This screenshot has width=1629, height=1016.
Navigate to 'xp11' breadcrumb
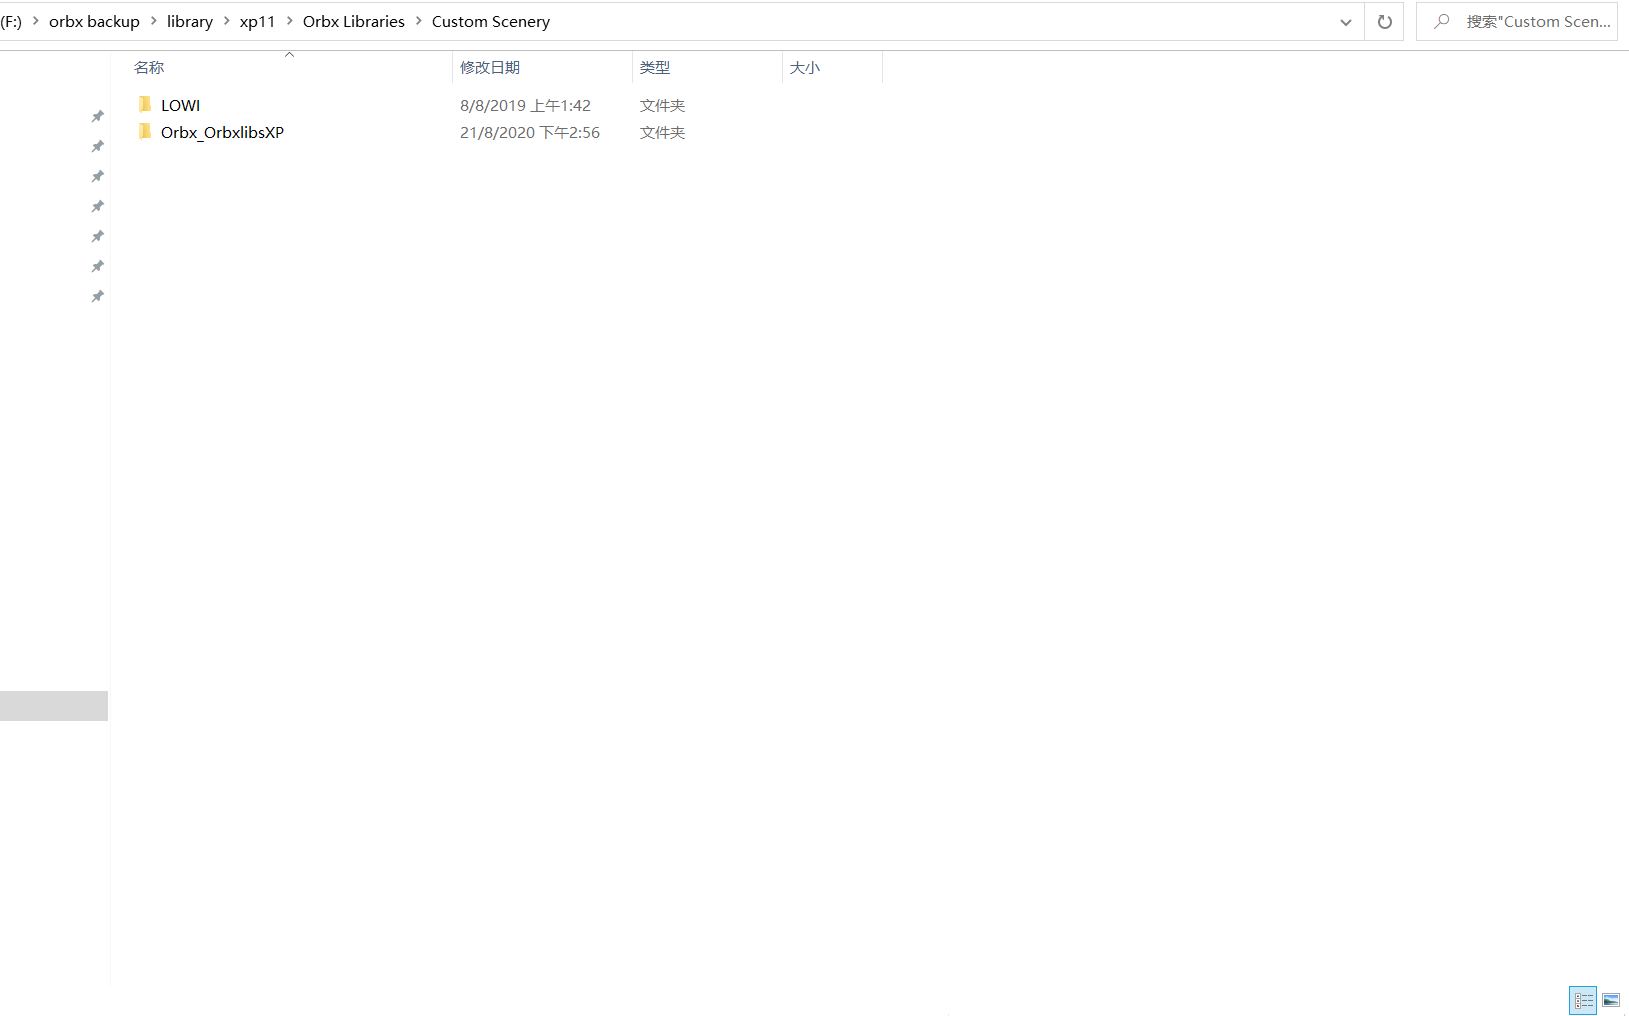[x=257, y=22]
